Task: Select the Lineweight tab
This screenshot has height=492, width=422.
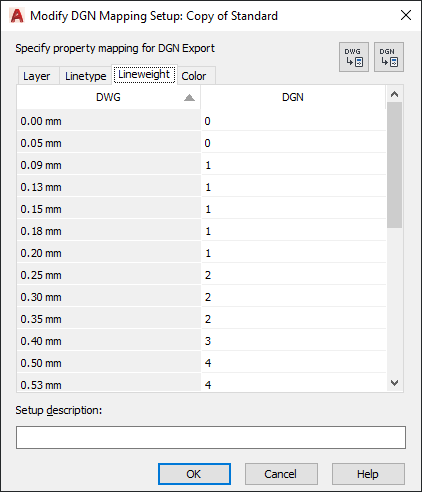Action: click(144, 74)
